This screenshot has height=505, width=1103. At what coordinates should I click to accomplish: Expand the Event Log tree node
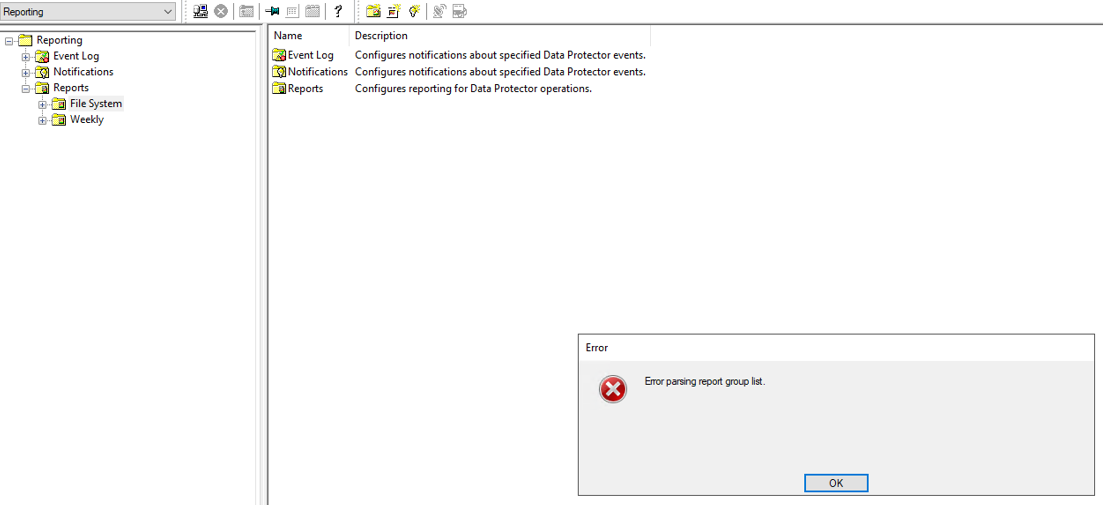click(x=25, y=56)
